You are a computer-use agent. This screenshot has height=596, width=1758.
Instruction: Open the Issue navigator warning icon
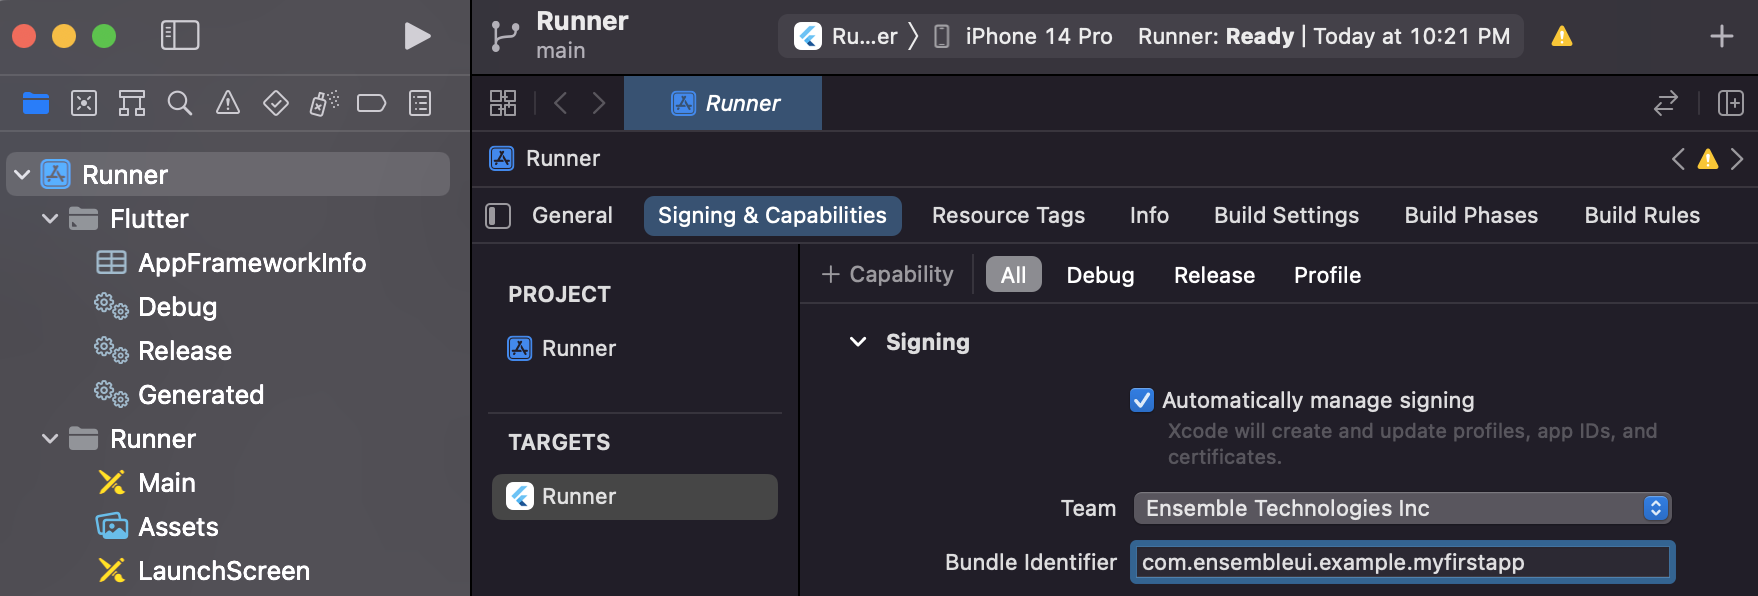[x=228, y=103]
